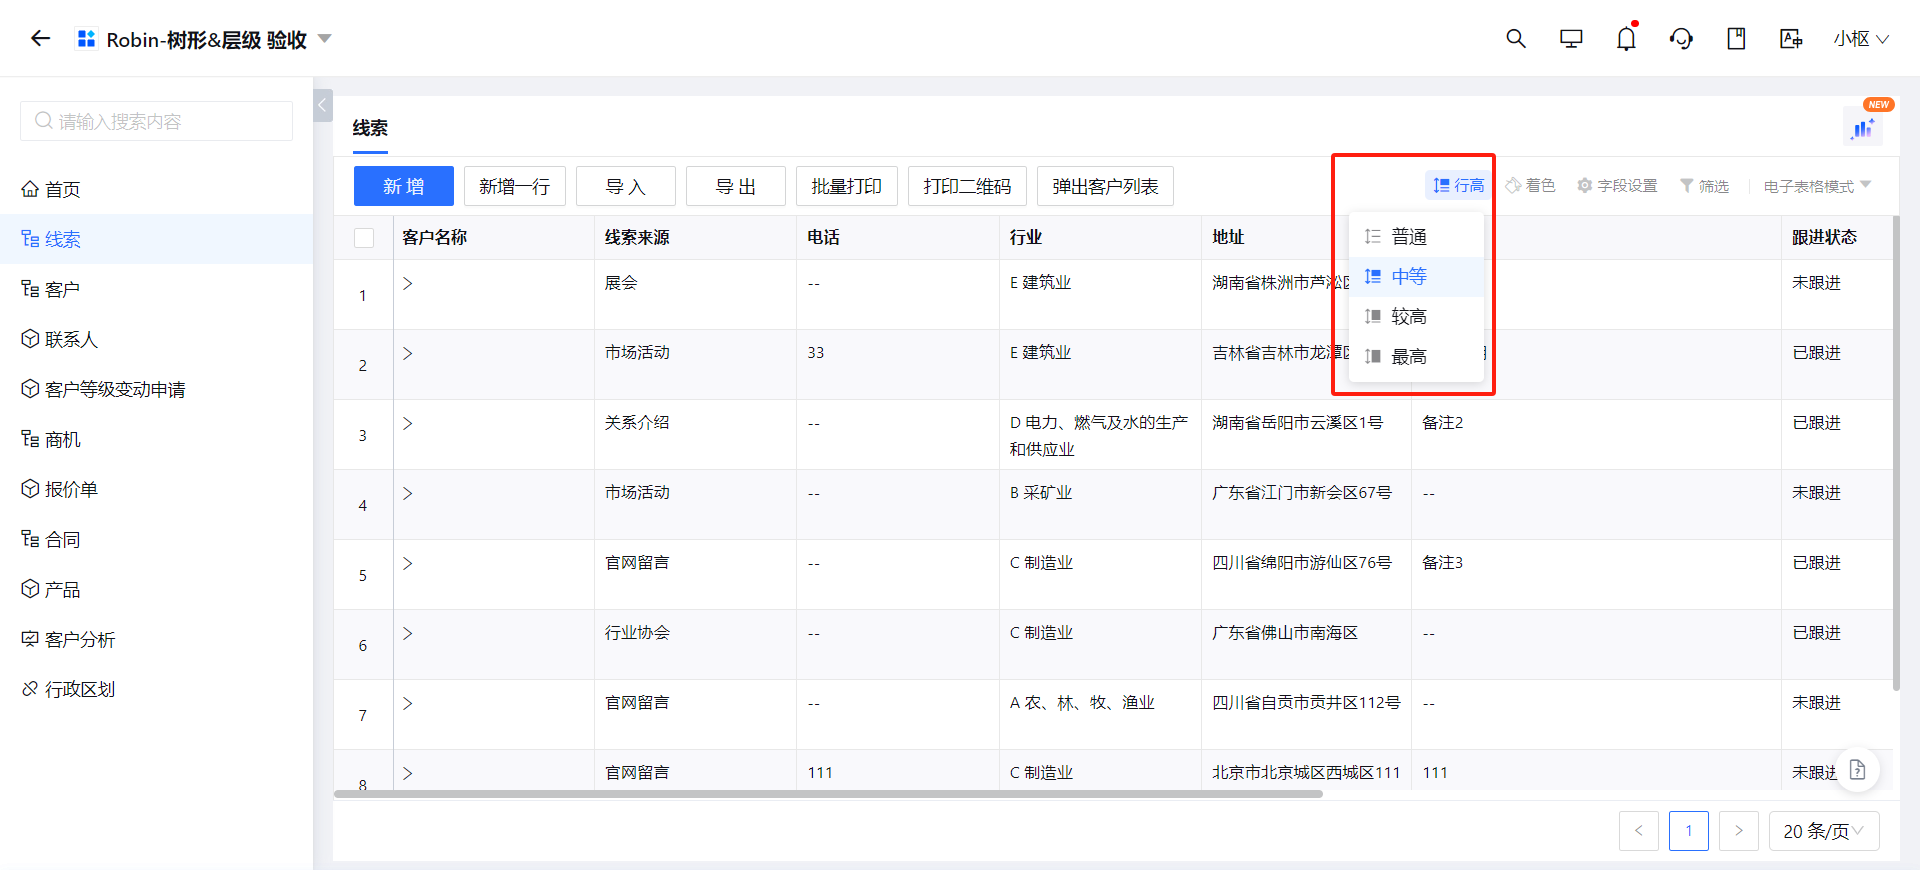Open 客户分析 in the sidebar
The height and width of the screenshot is (870, 1920).
[x=156, y=639]
